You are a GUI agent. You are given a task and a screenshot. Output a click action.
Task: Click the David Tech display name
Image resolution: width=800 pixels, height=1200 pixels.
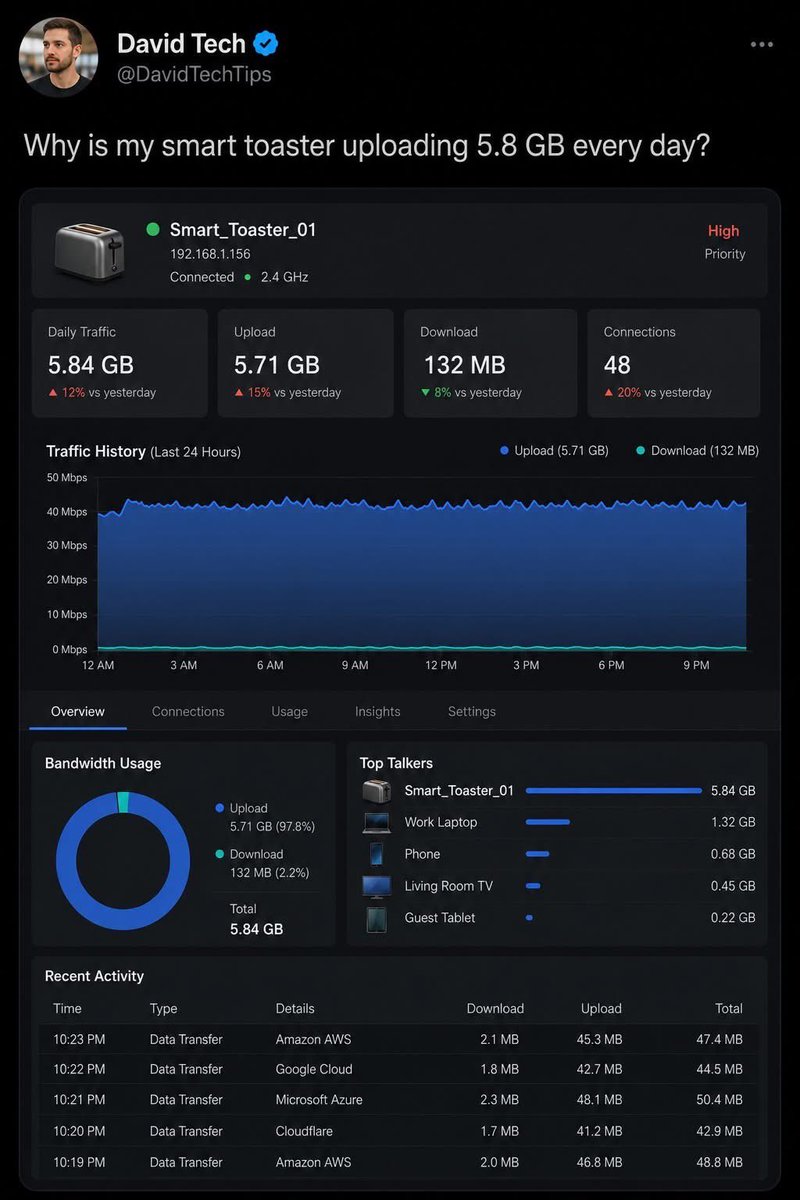pos(181,43)
